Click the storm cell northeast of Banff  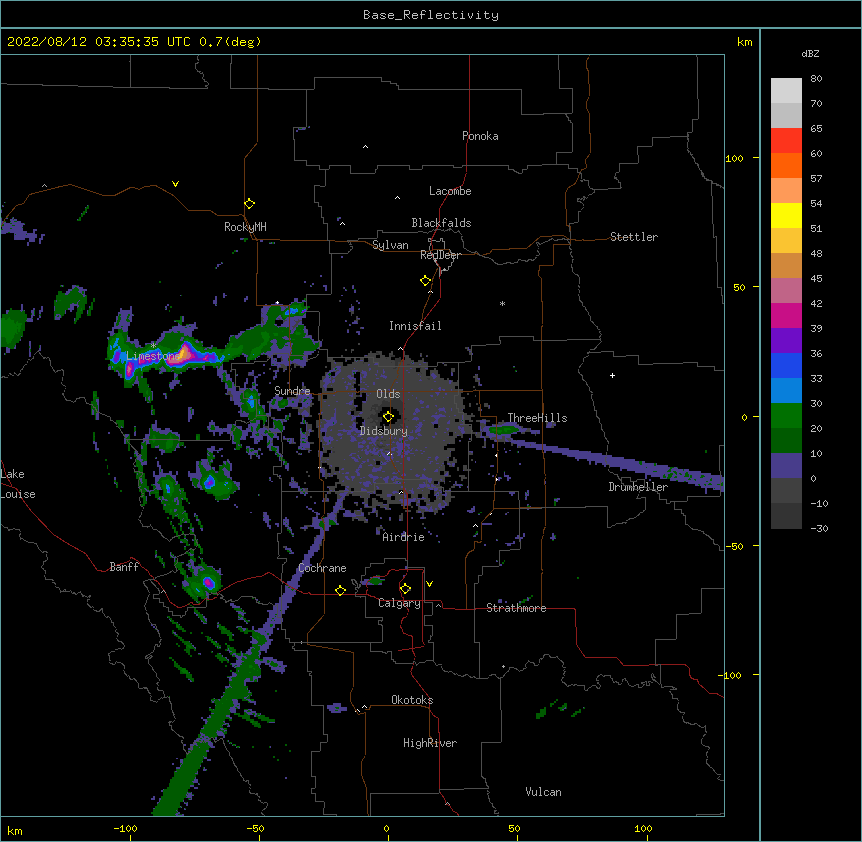[x=207, y=582]
